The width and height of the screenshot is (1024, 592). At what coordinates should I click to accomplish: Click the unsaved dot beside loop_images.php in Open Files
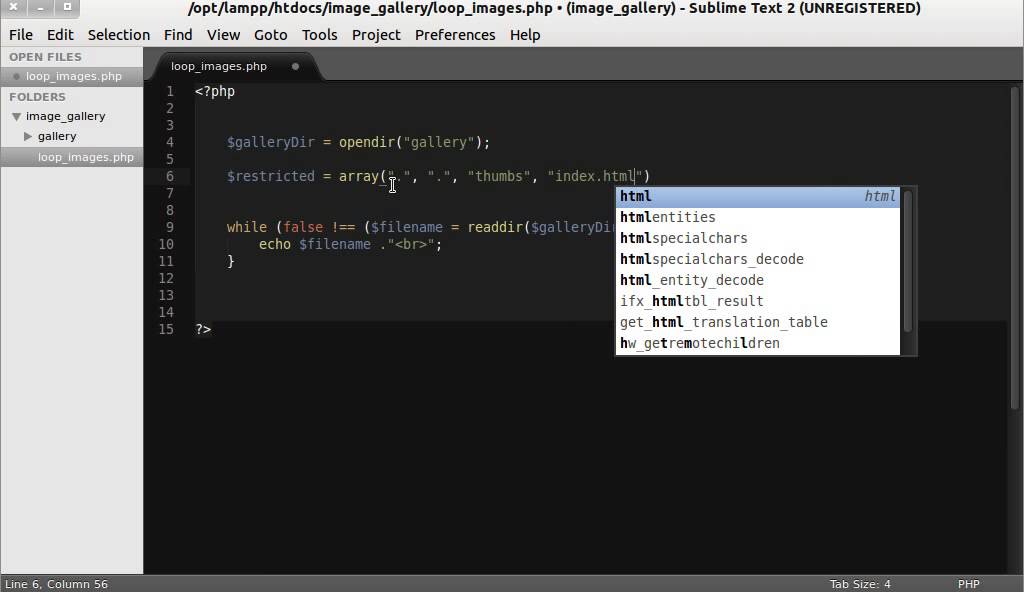point(16,76)
